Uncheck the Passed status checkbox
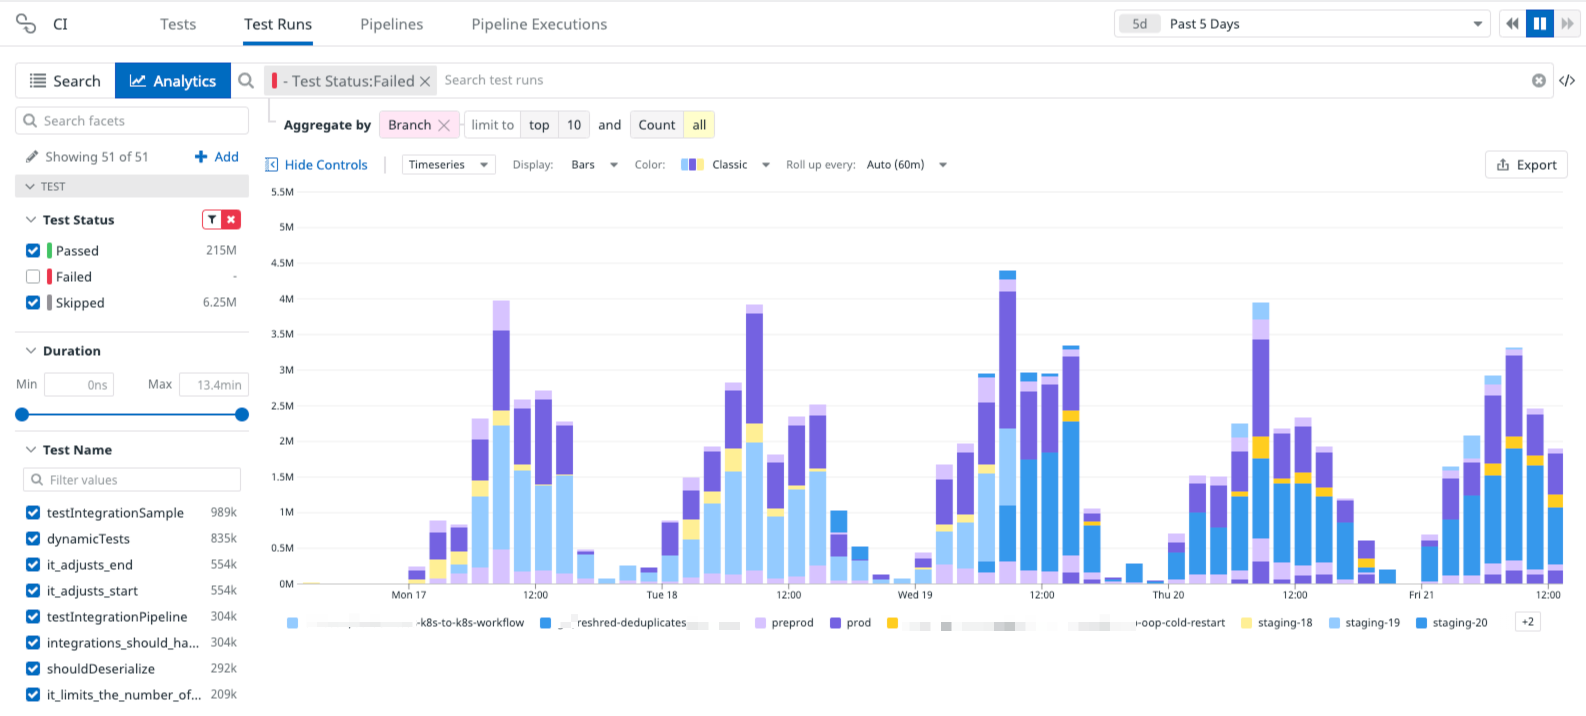The width and height of the screenshot is (1586, 716). tap(33, 251)
